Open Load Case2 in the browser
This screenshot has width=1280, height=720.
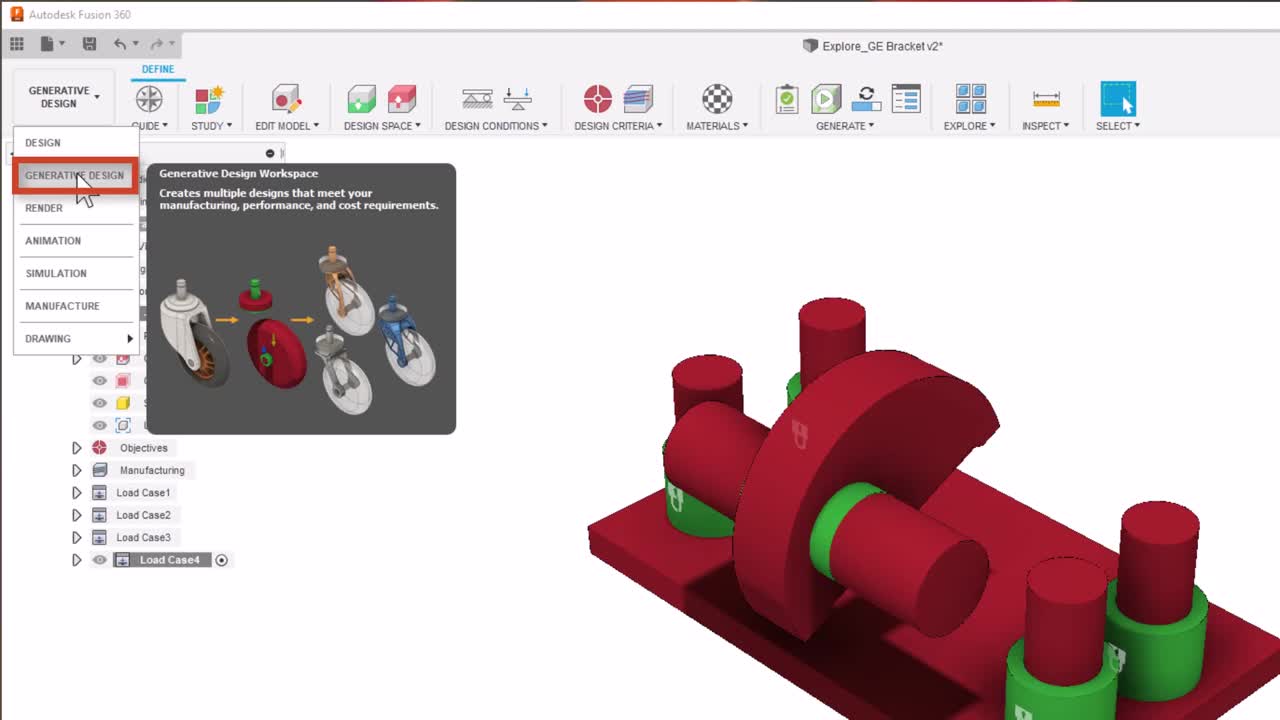(x=143, y=514)
